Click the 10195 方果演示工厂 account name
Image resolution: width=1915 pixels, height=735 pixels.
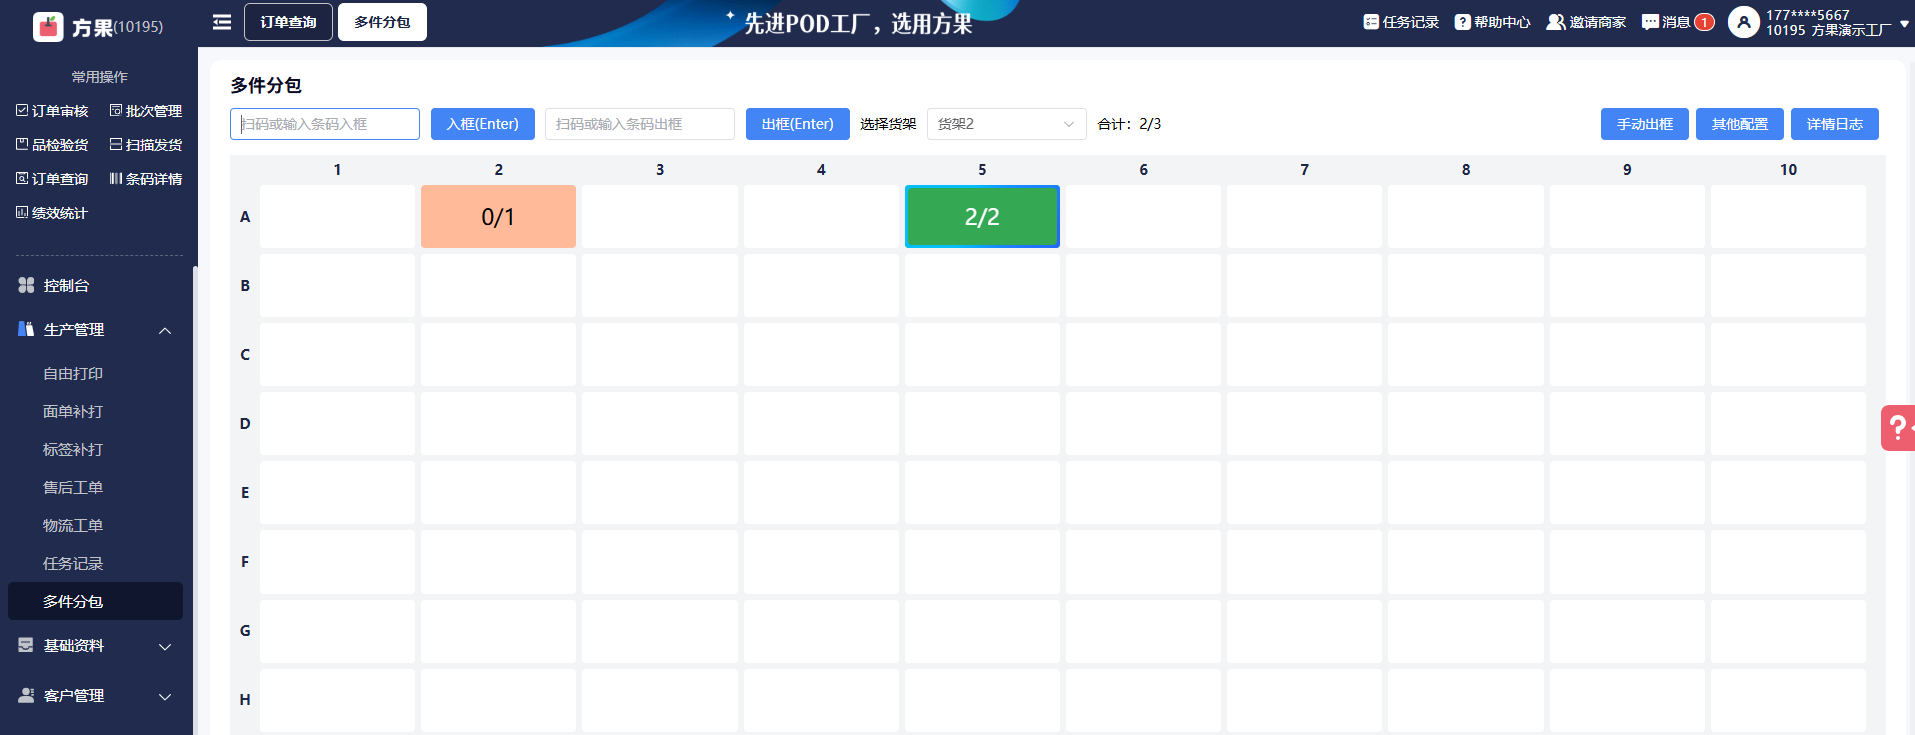pos(1828,30)
